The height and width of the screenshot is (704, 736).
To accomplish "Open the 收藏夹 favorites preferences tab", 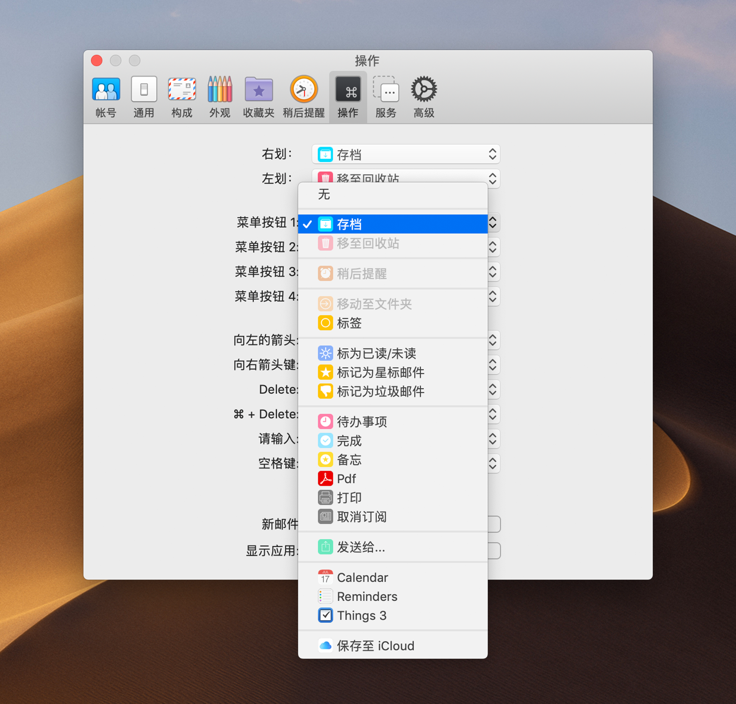I will click(259, 97).
